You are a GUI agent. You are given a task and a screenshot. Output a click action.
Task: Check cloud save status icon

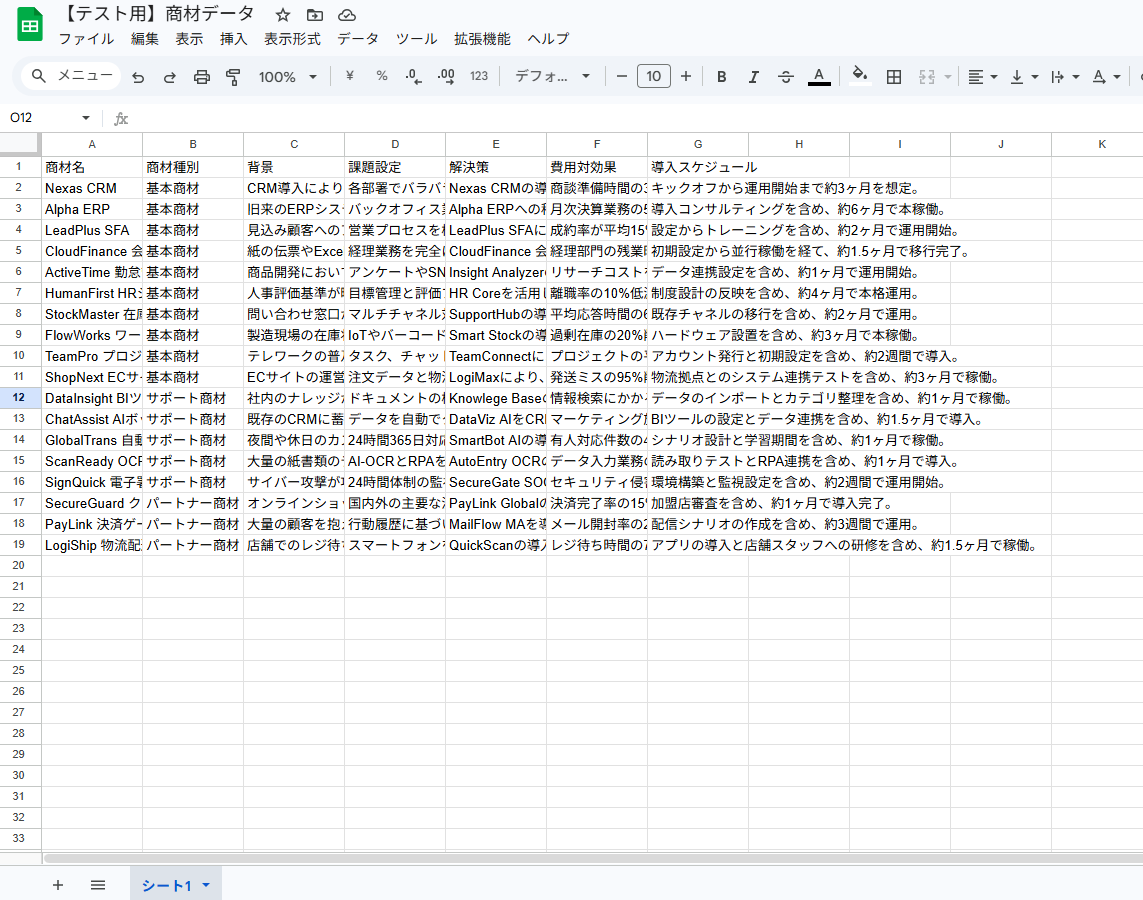[x=347, y=15]
